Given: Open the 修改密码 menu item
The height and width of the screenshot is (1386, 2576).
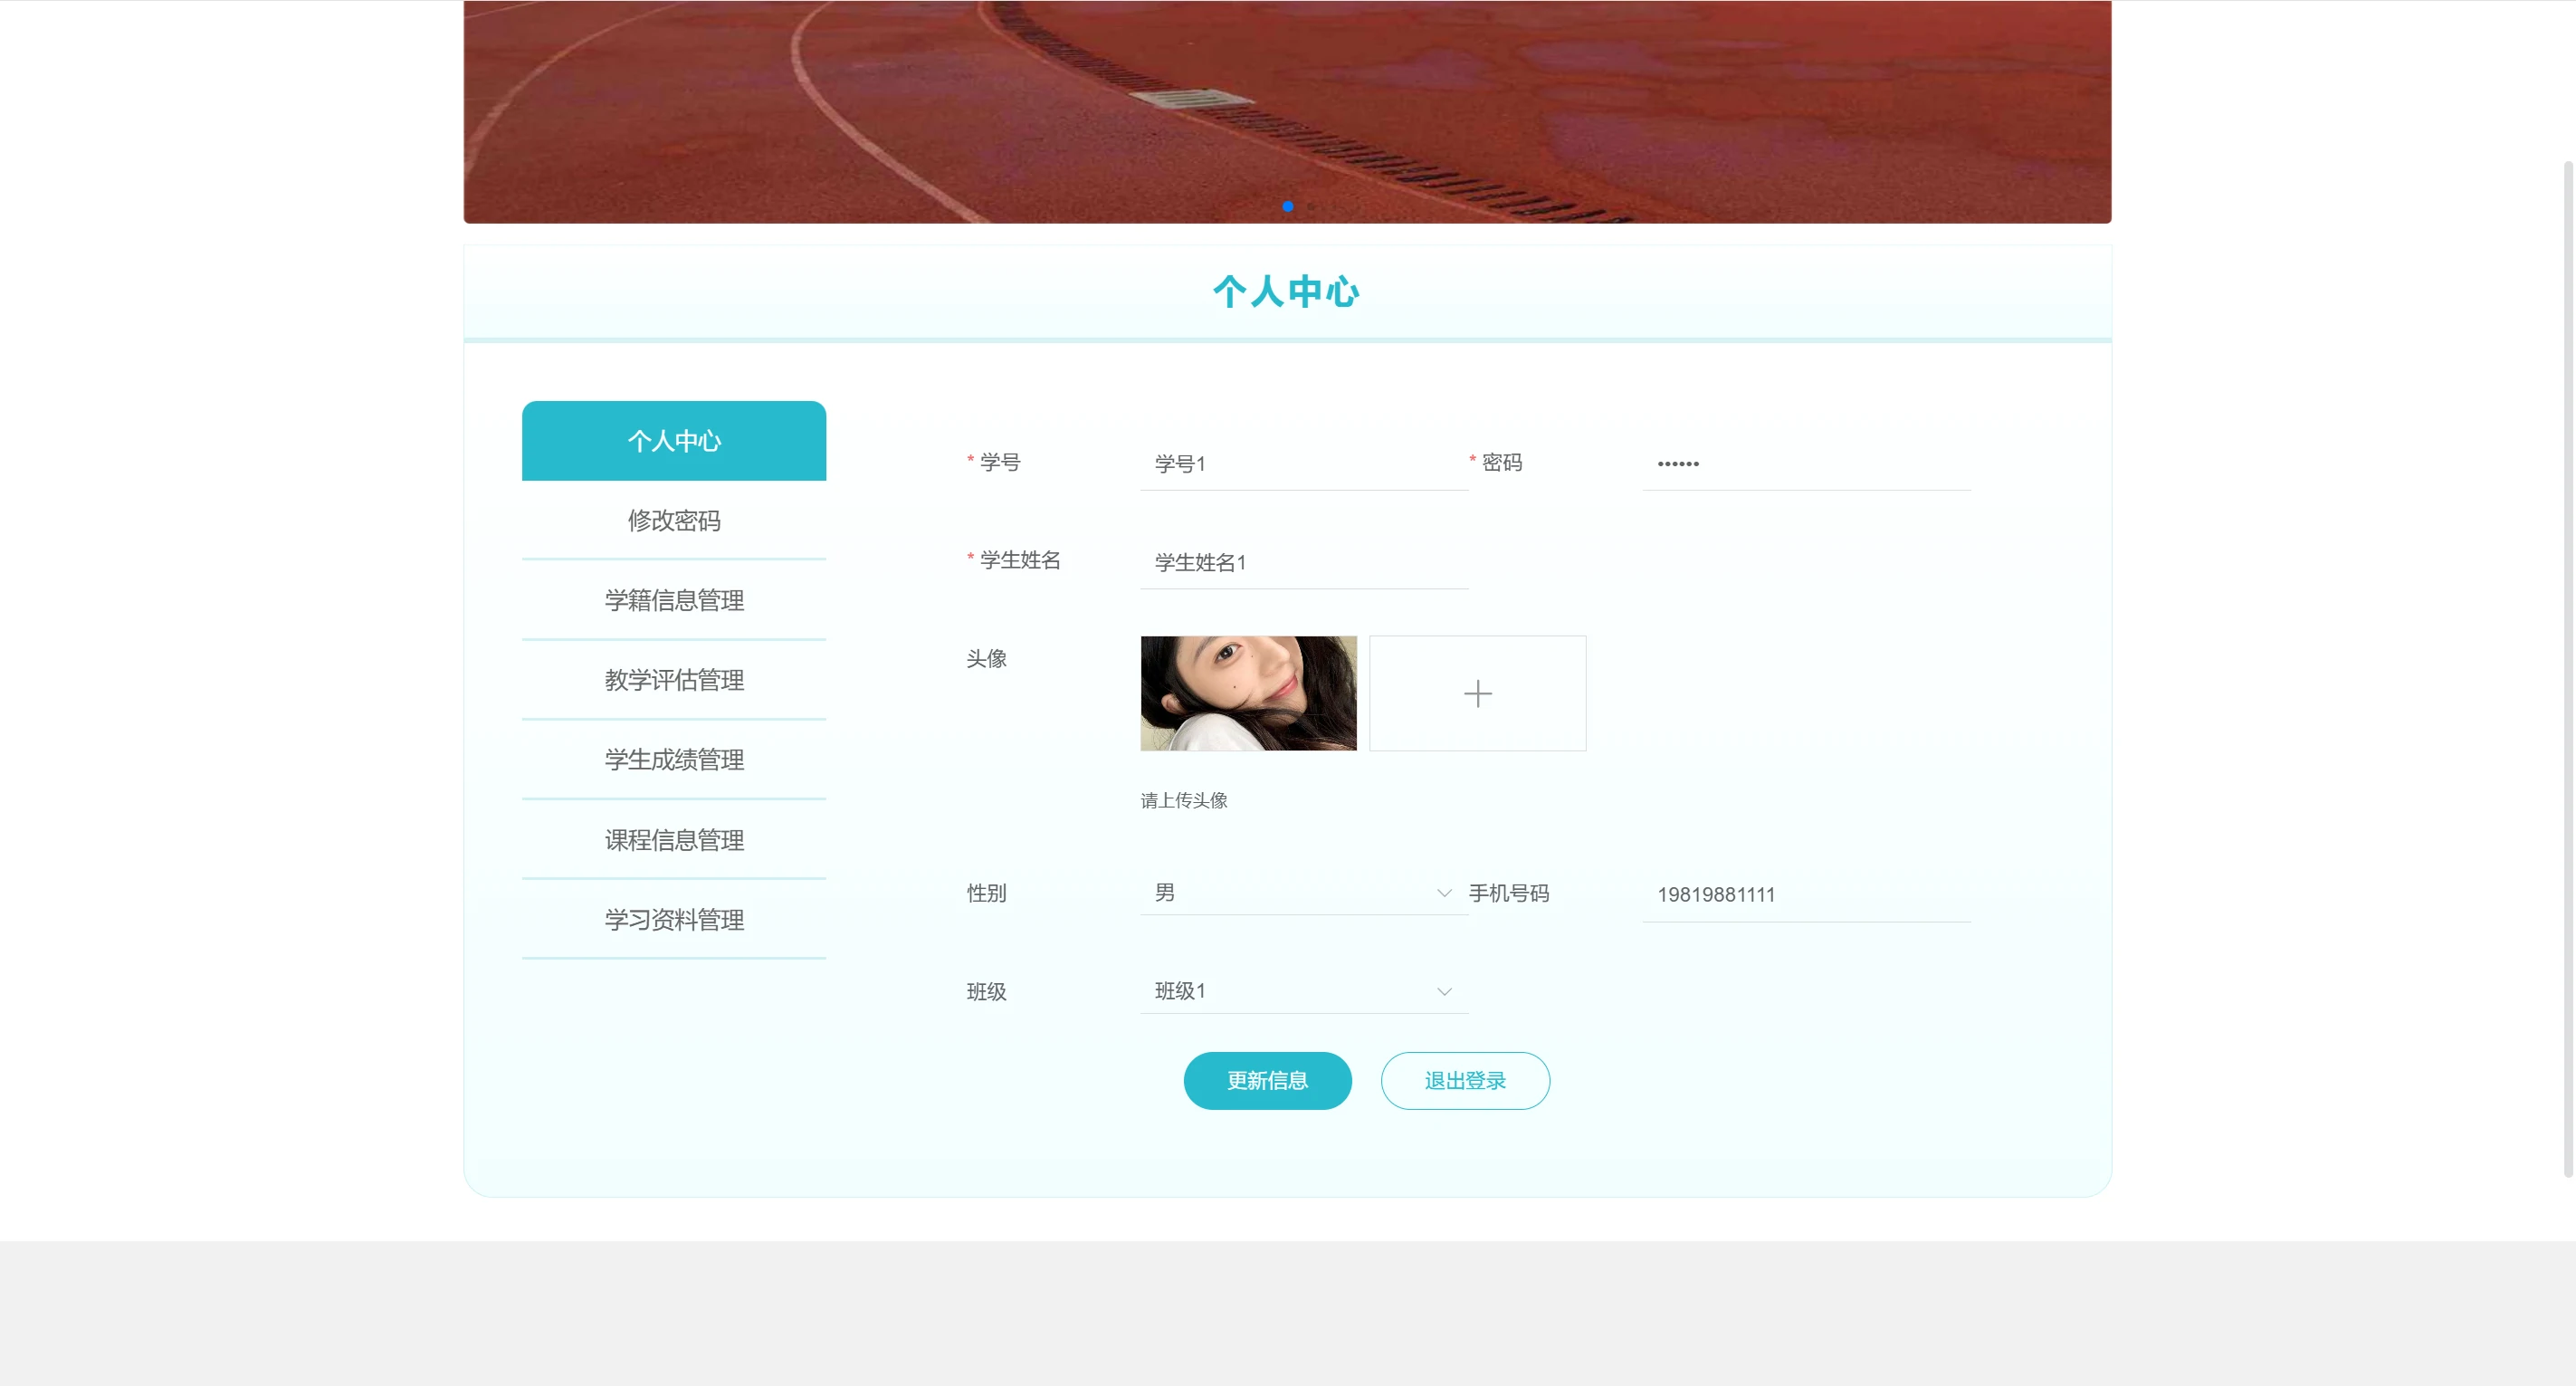Looking at the screenshot, I should click(x=673, y=520).
